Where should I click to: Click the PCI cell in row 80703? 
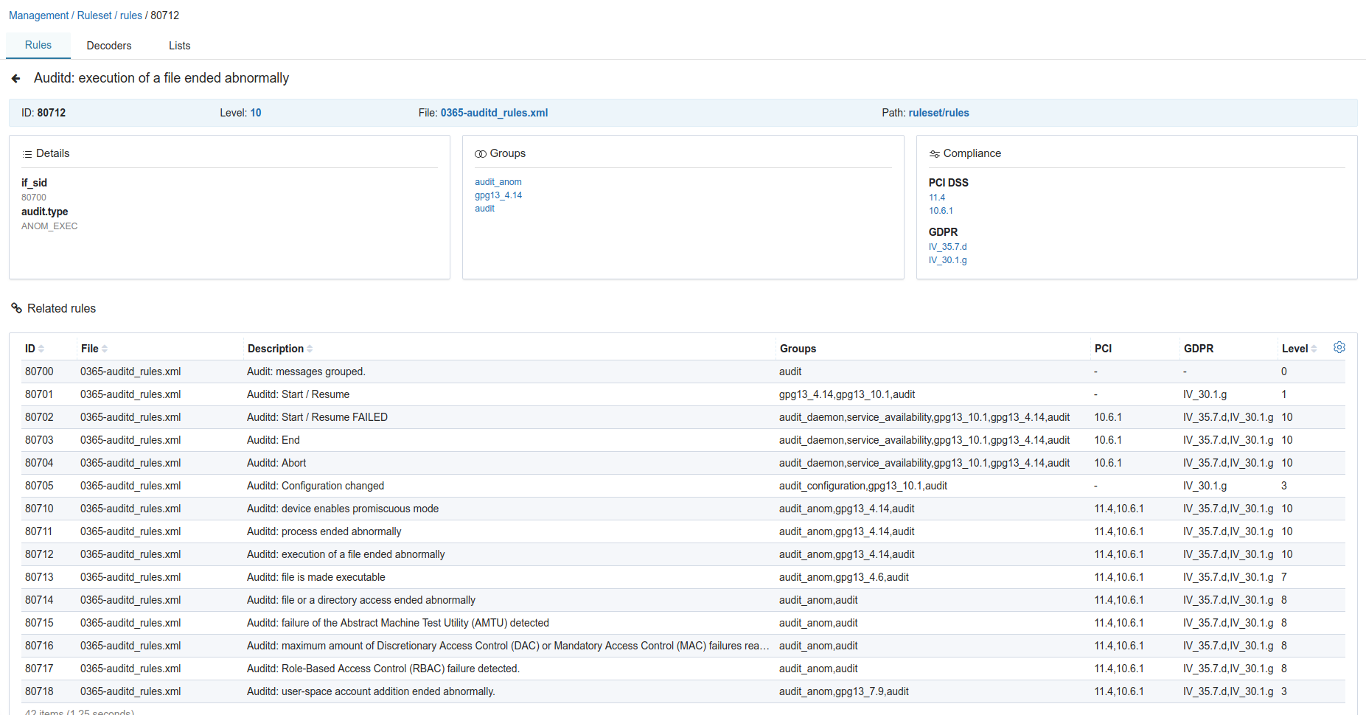pyautogui.click(x=1108, y=440)
